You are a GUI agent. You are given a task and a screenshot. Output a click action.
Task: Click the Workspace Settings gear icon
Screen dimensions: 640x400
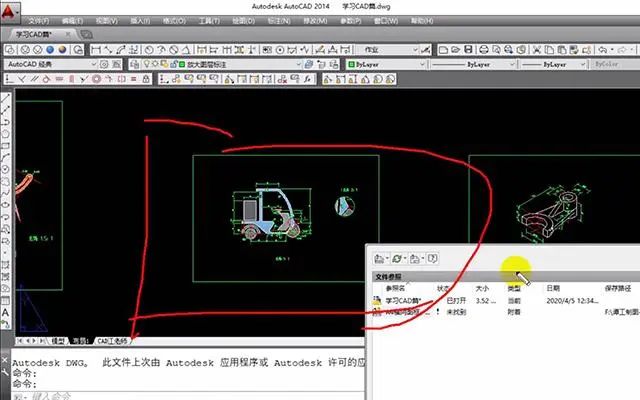pyautogui.click(x=104, y=64)
